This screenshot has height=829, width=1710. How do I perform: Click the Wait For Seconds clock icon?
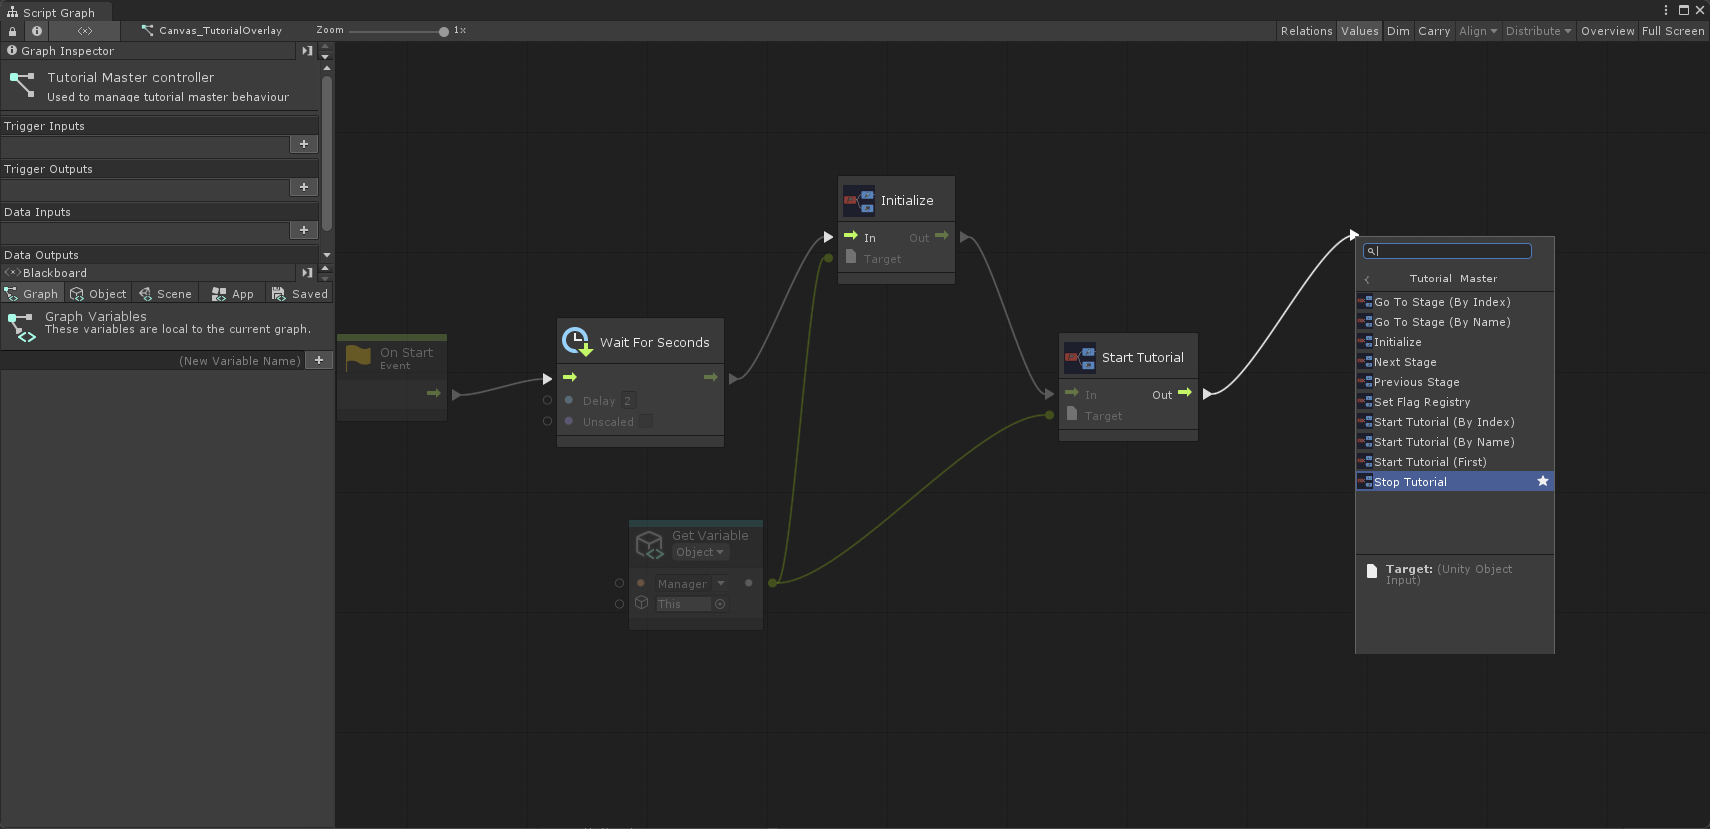[x=577, y=342]
